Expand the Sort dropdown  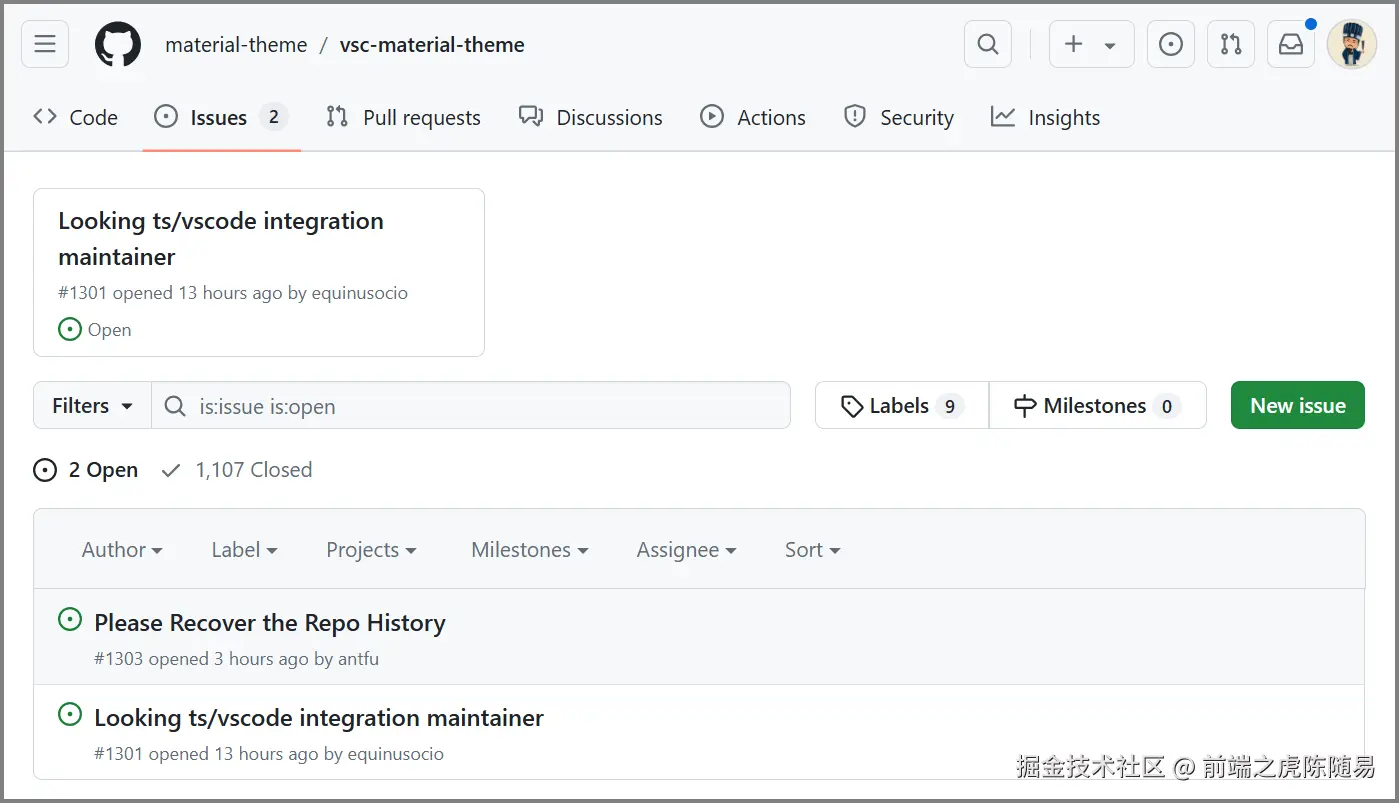click(x=812, y=550)
